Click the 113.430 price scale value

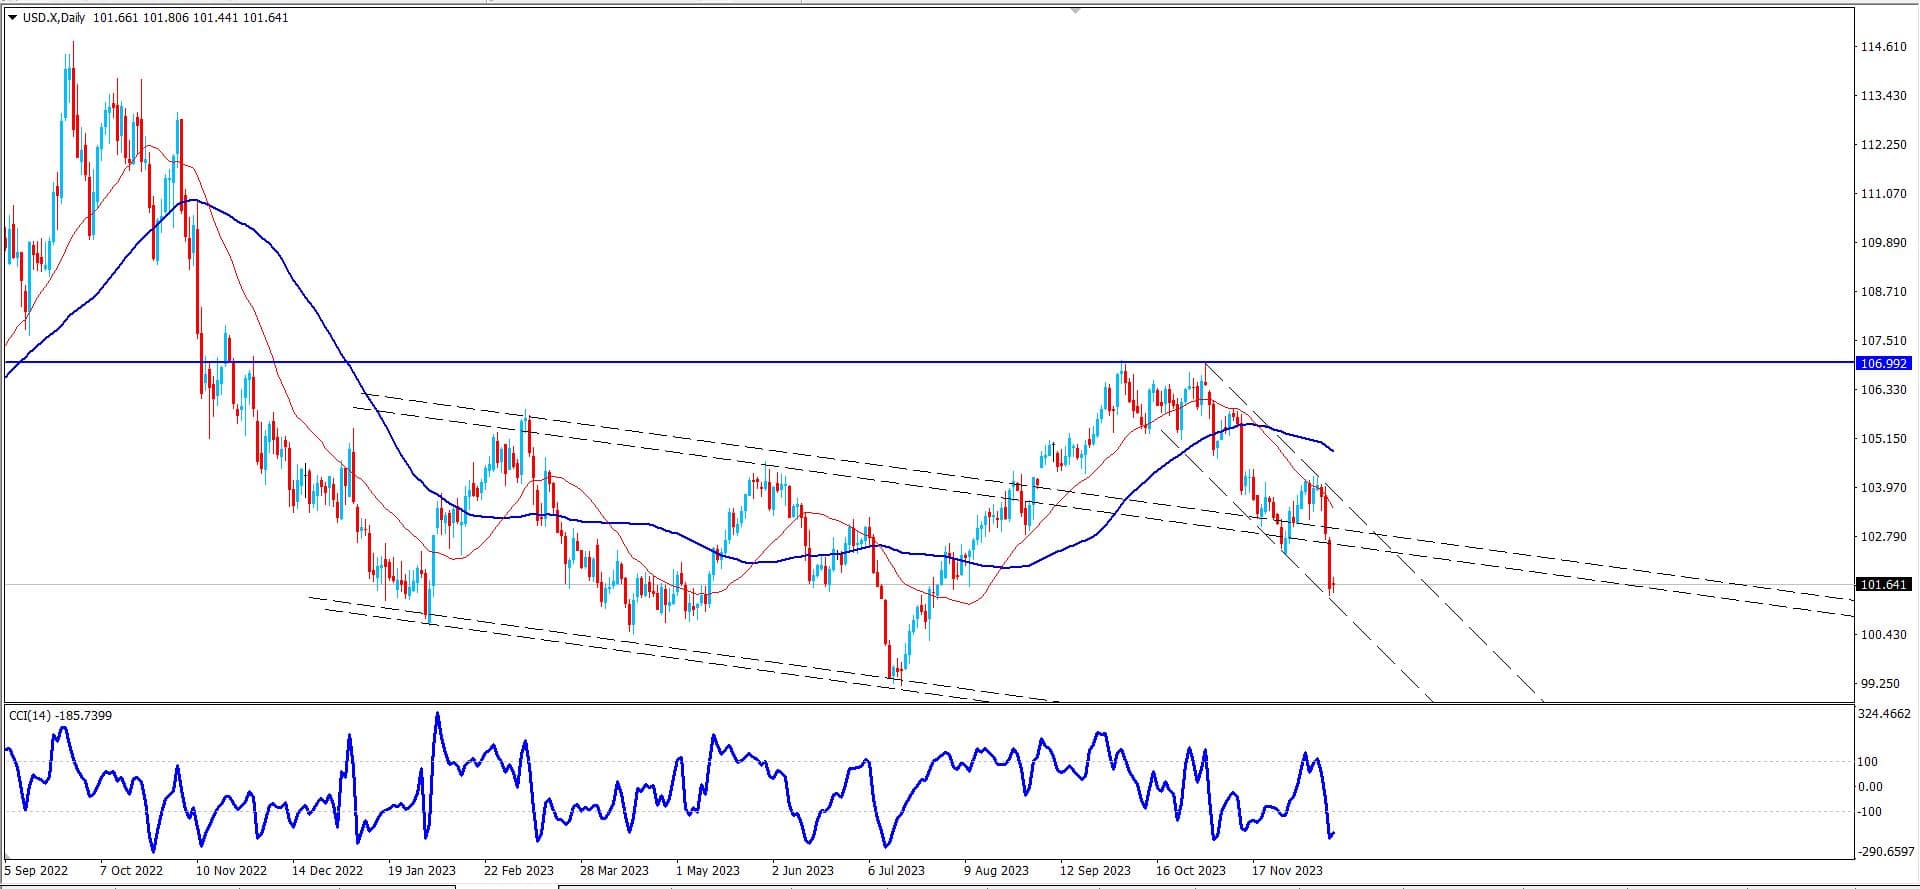[x=1883, y=96]
